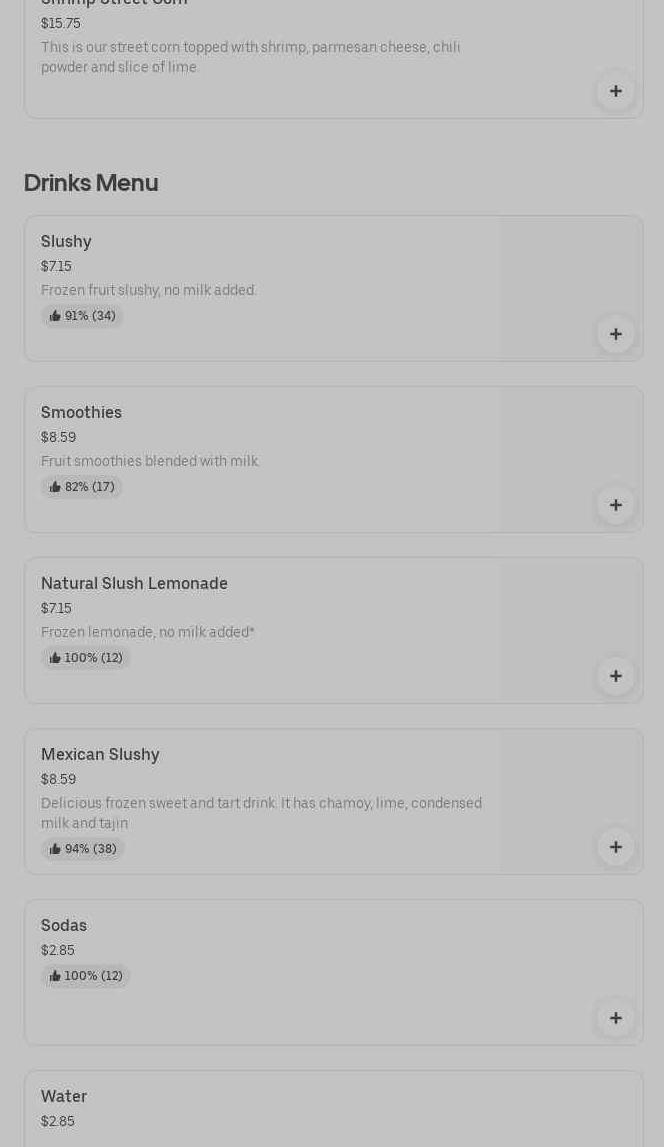Add Shrimp Street Corn with plus icon

point(616,91)
